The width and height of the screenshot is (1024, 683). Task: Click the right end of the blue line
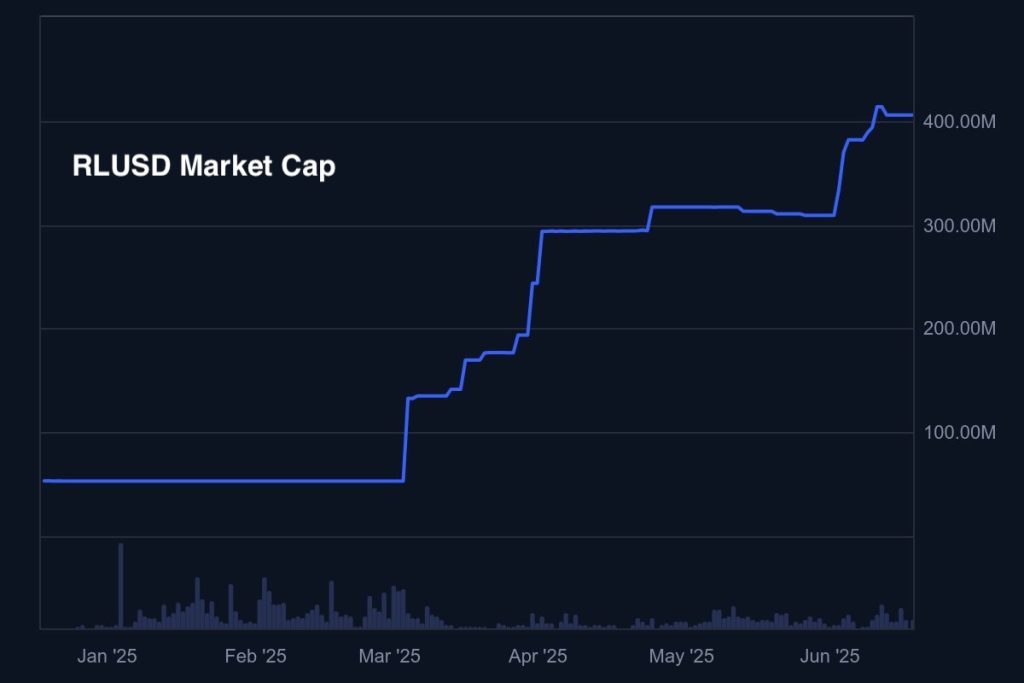pos(911,115)
